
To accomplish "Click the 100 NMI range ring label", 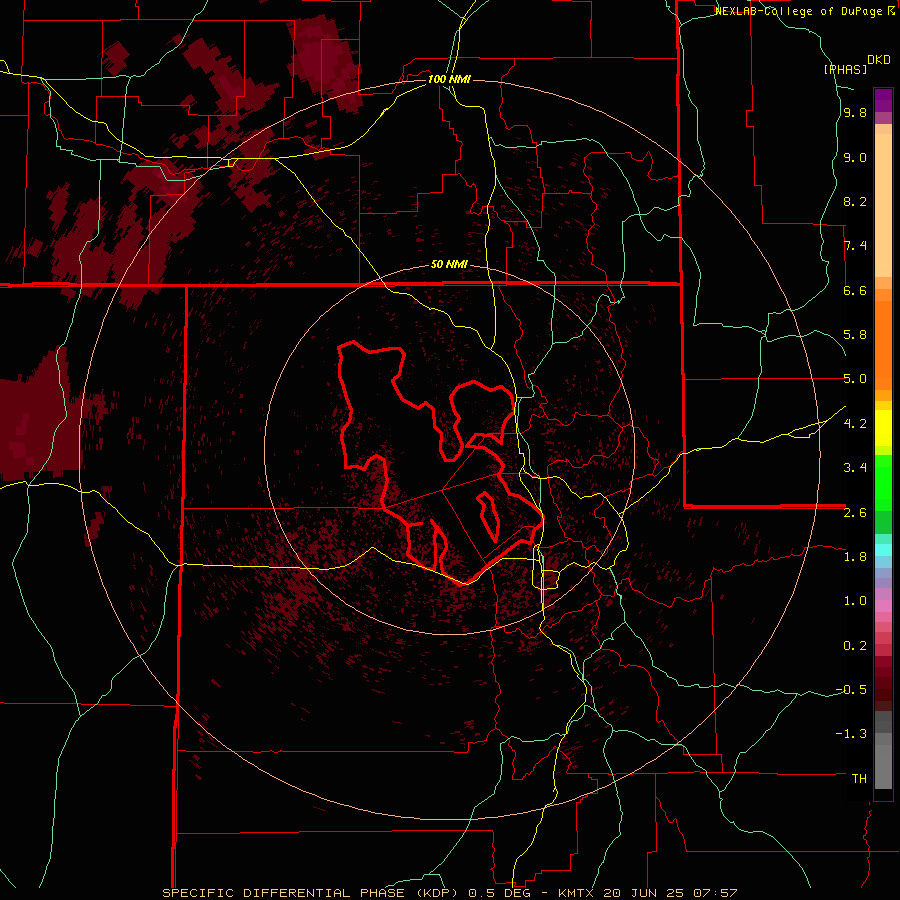I will pyautogui.click(x=449, y=79).
